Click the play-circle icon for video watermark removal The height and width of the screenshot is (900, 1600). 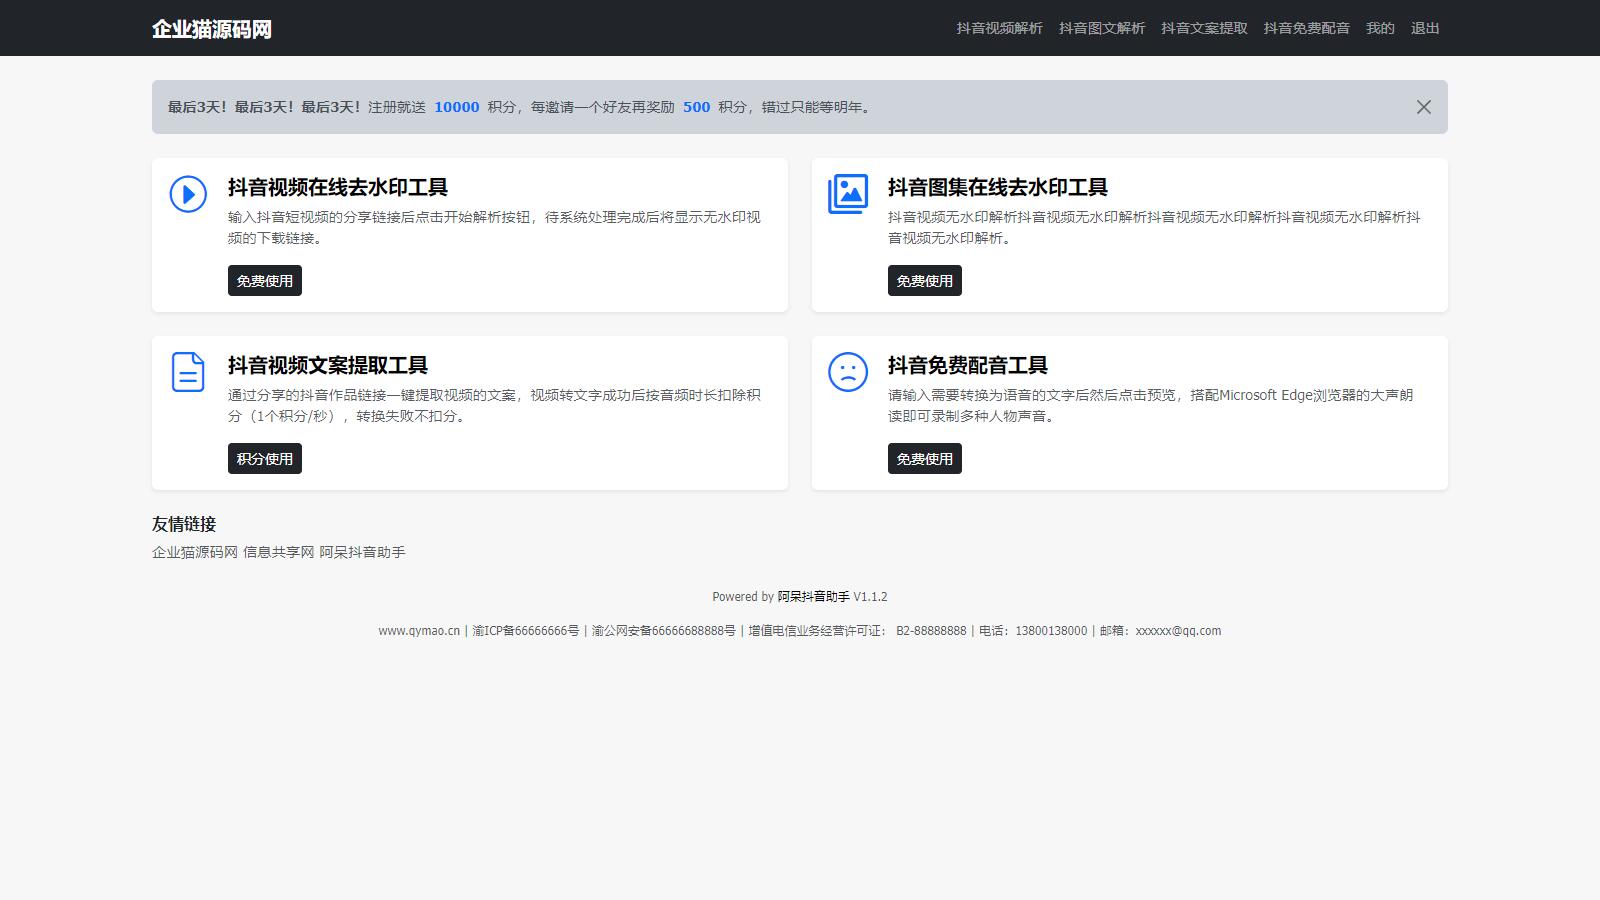point(188,194)
